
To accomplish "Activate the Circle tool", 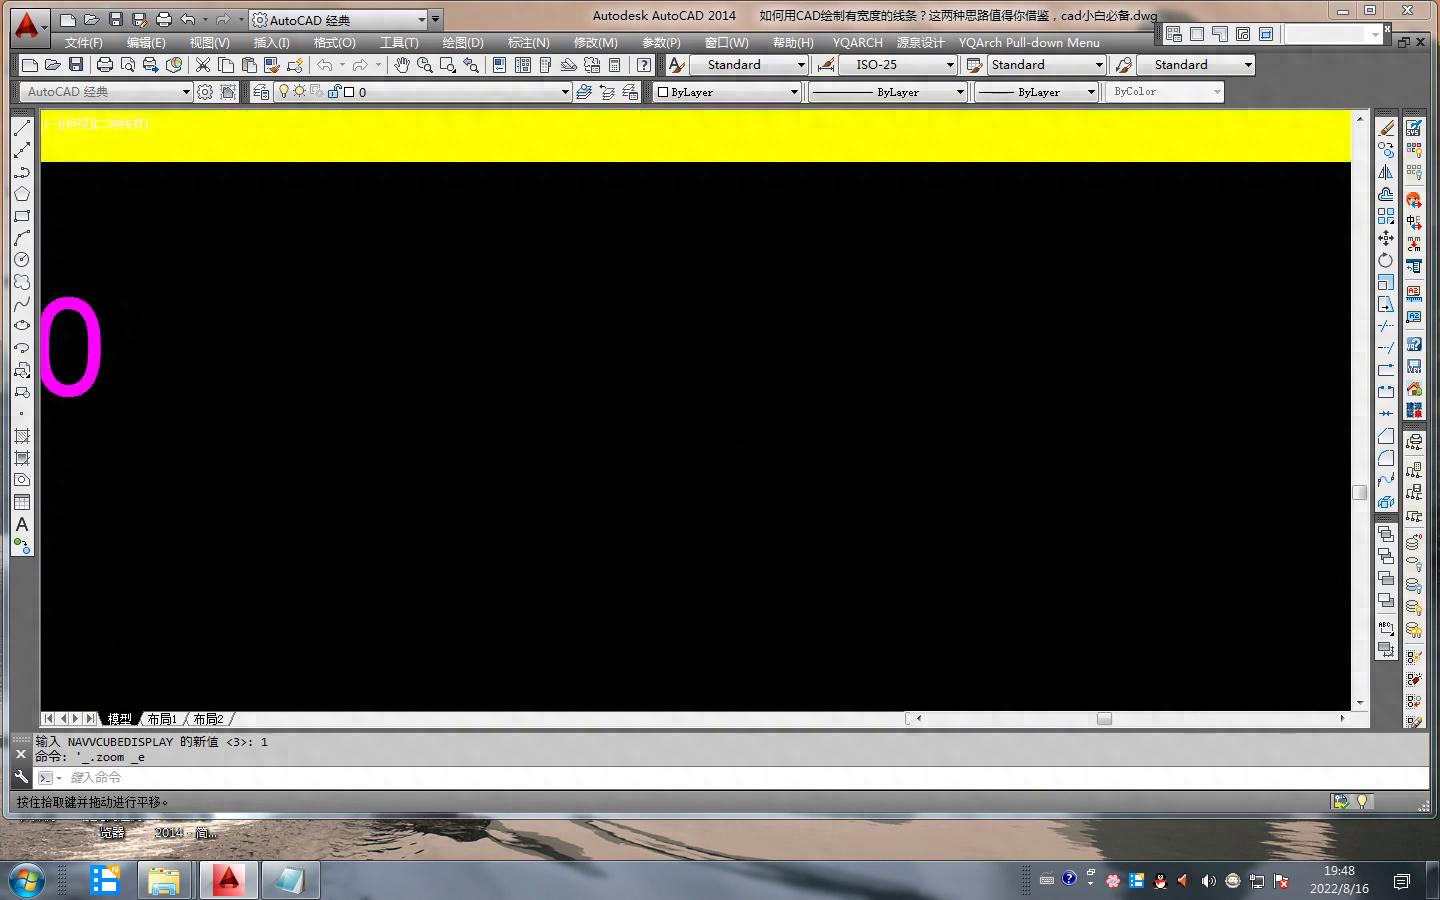I will (22, 260).
